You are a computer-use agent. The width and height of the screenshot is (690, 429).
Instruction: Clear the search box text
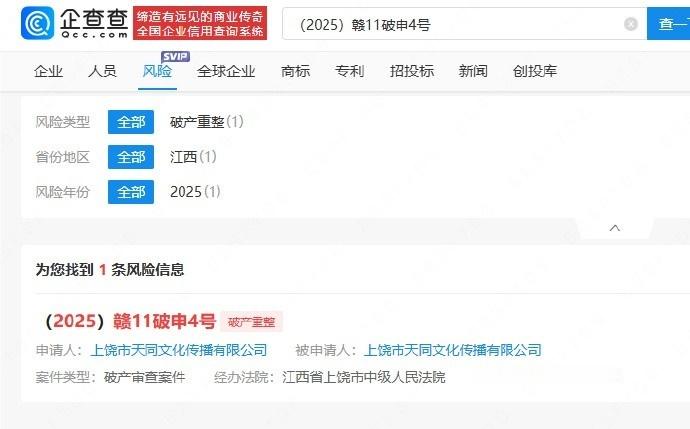tap(631, 24)
